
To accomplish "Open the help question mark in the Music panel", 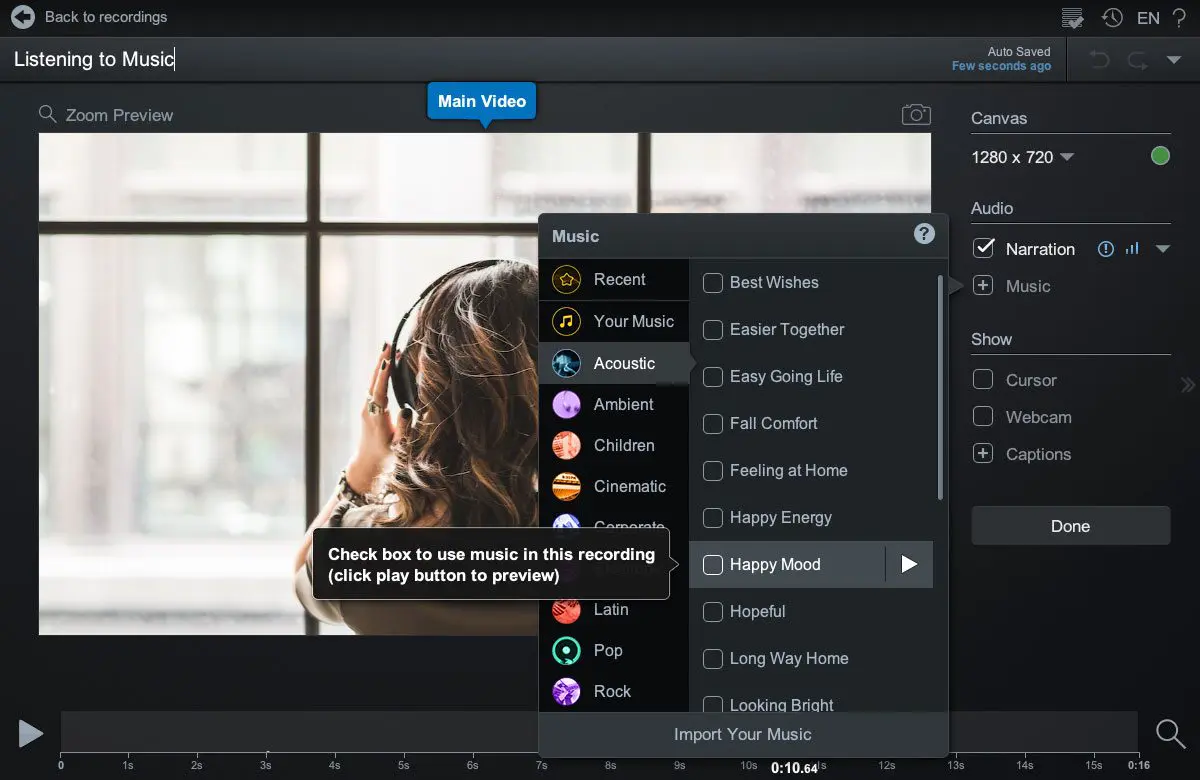I will click(923, 234).
